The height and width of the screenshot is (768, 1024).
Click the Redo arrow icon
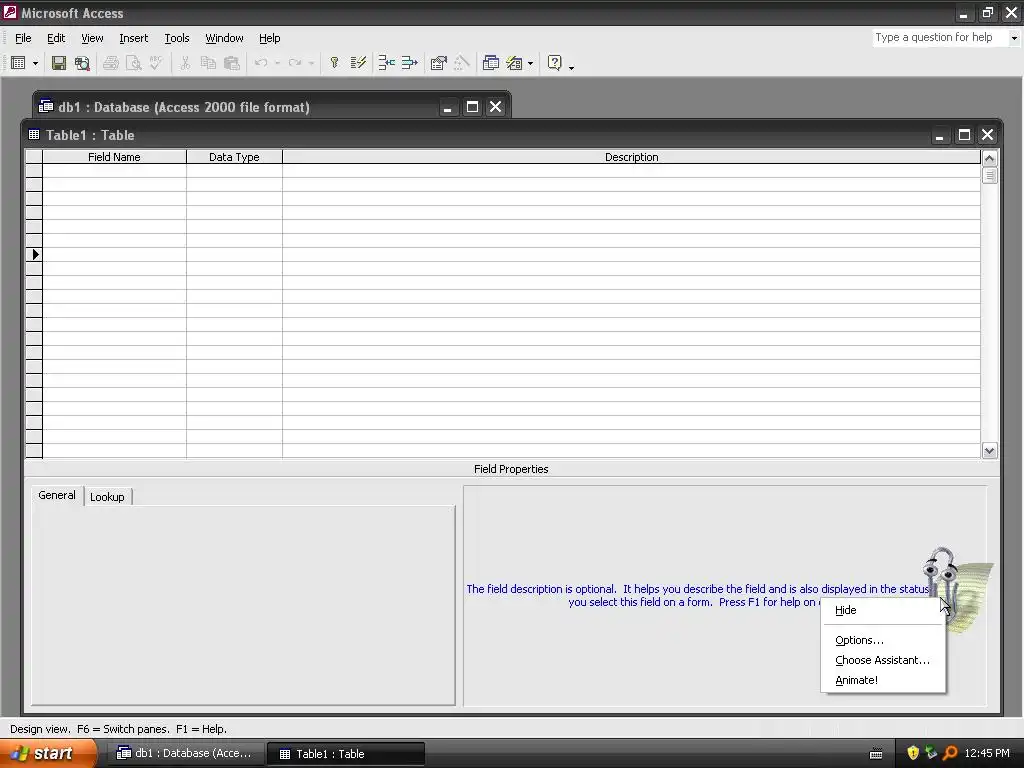pyautogui.click(x=295, y=63)
